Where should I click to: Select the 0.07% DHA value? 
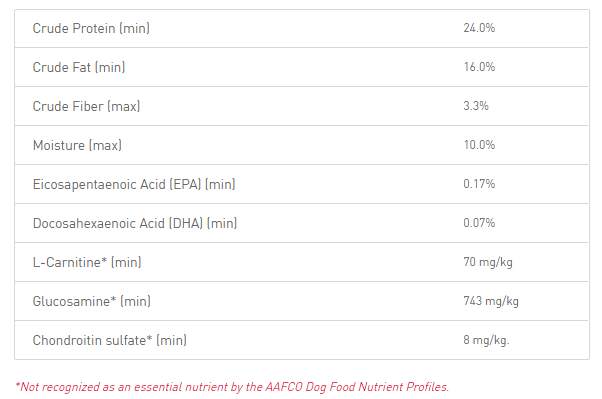[x=479, y=223]
